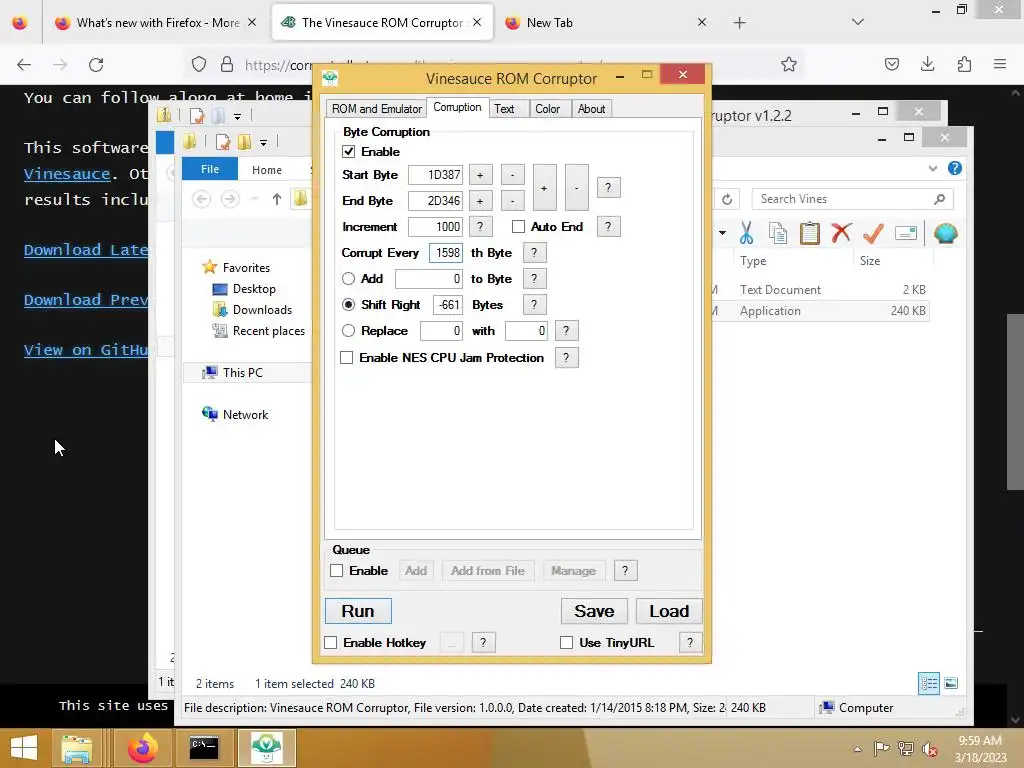1024x768 pixels.
Task: Click the Start Byte input field
Action: tap(435, 175)
